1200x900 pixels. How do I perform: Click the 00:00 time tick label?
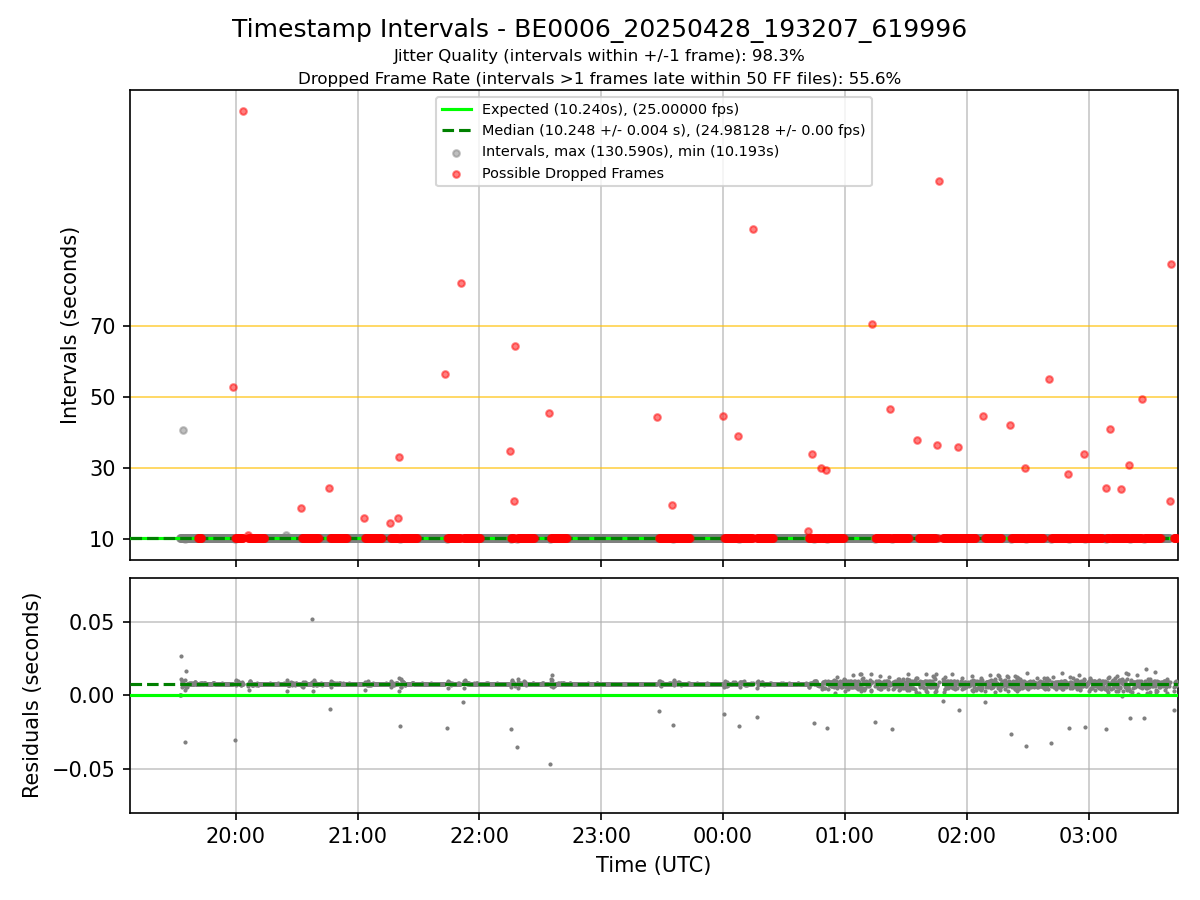coord(723,835)
